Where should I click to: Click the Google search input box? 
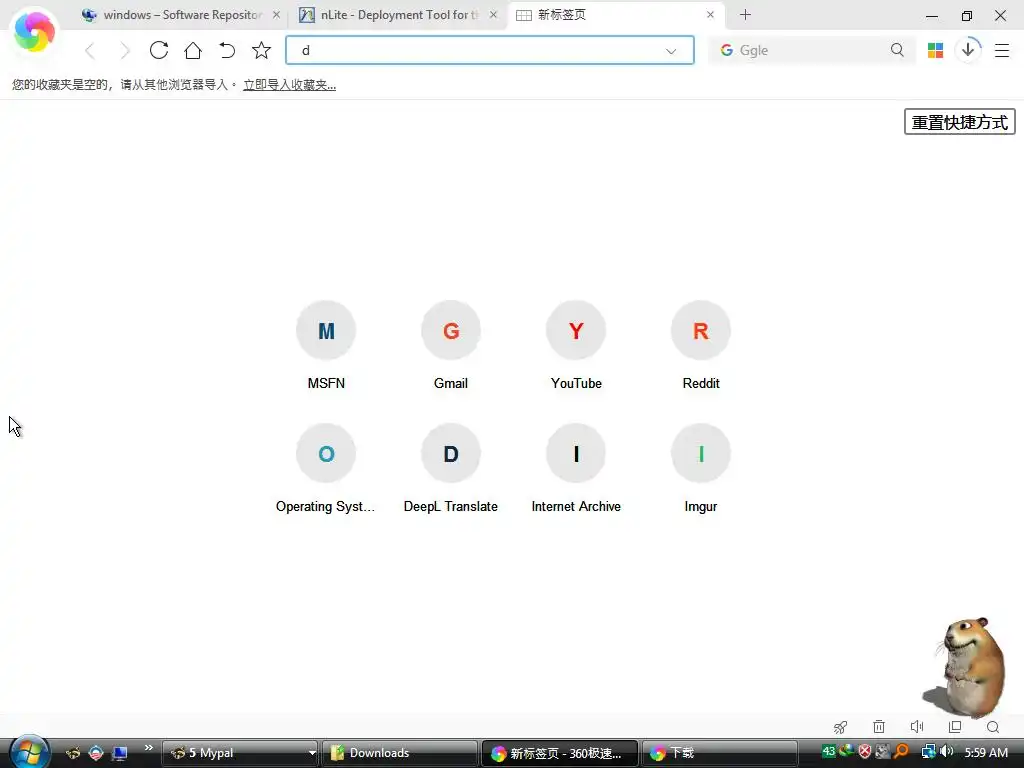810,50
